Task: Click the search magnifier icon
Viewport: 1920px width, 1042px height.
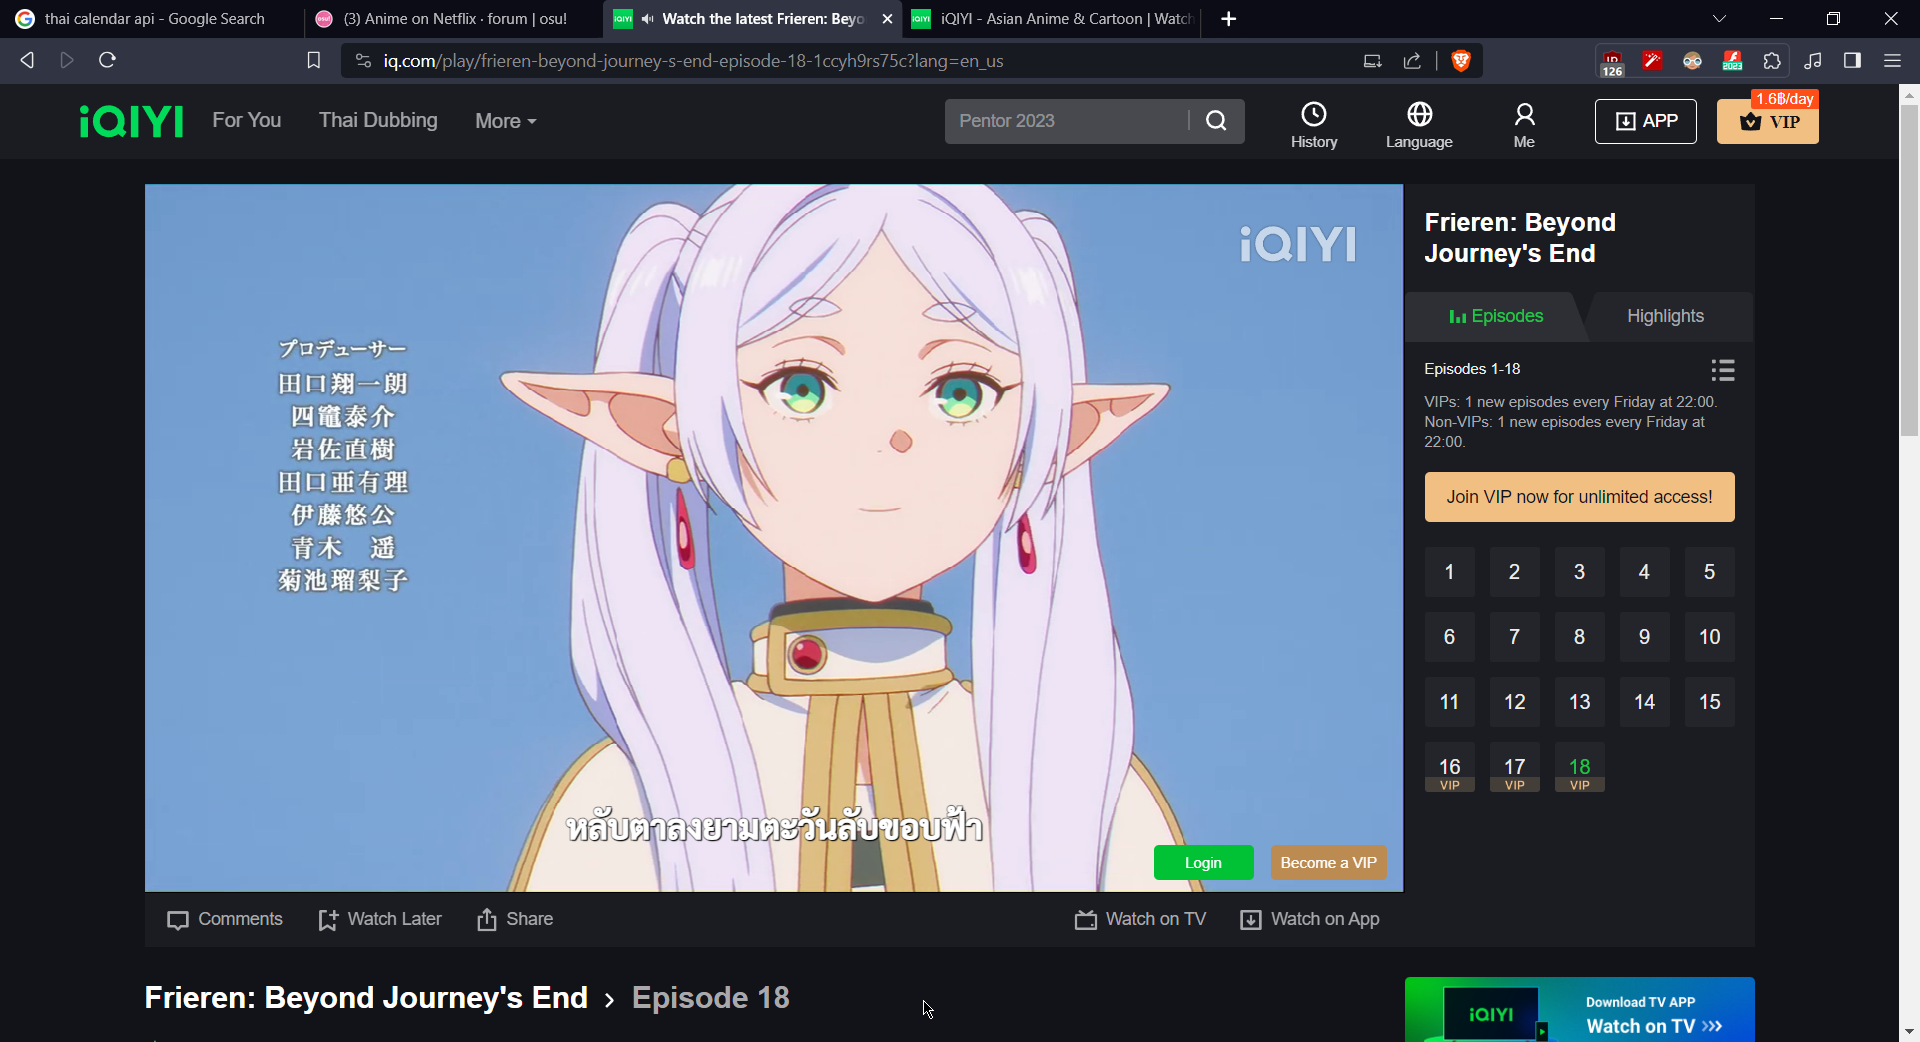Action: point(1216,121)
